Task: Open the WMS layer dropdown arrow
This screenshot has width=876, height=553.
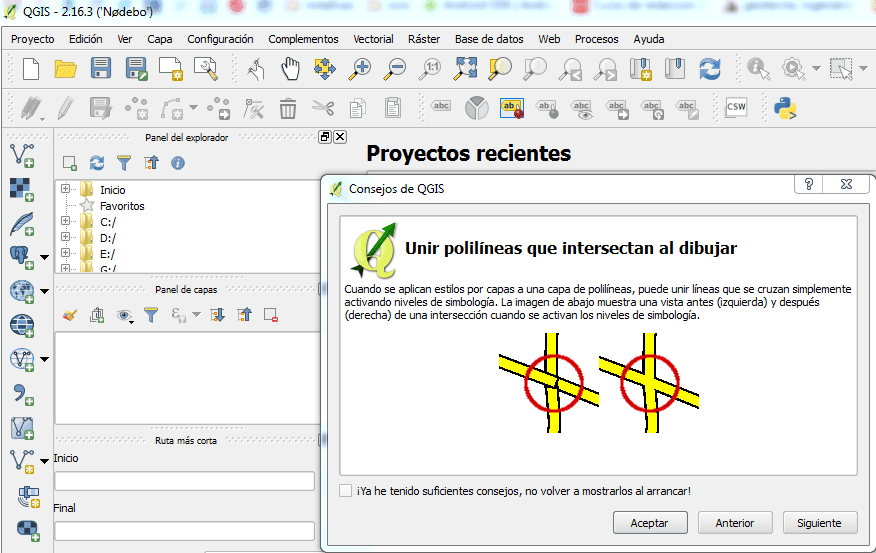Action: pyautogui.click(x=44, y=291)
